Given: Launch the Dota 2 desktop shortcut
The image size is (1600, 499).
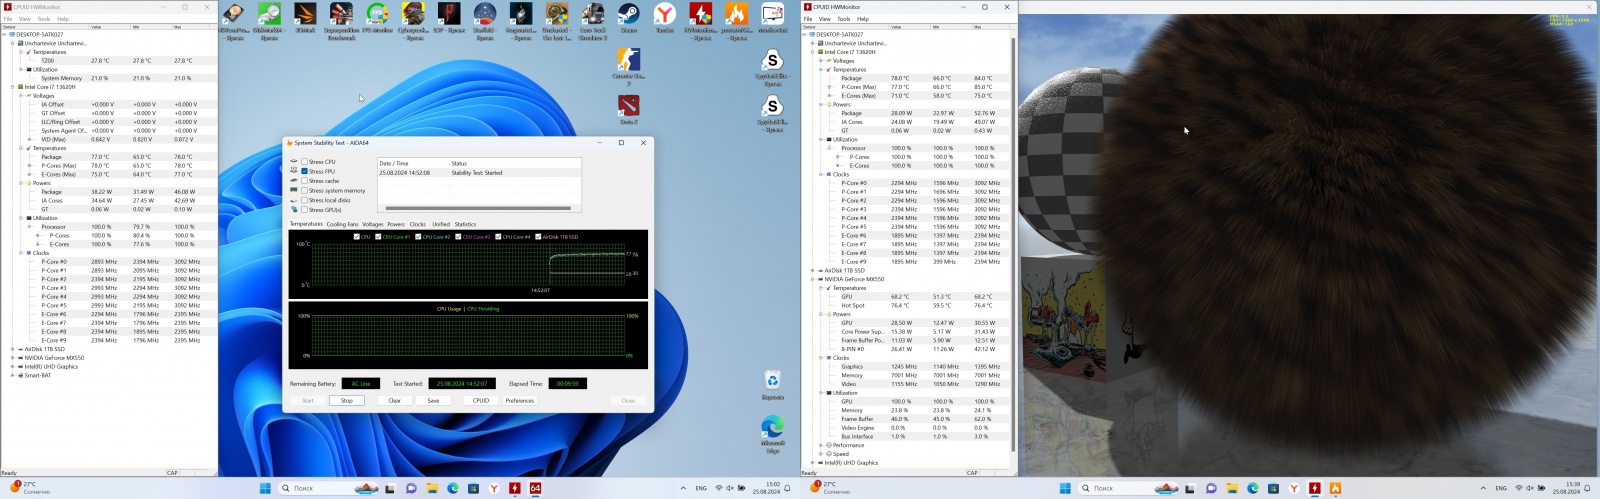Looking at the screenshot, I should coord(628,105).
